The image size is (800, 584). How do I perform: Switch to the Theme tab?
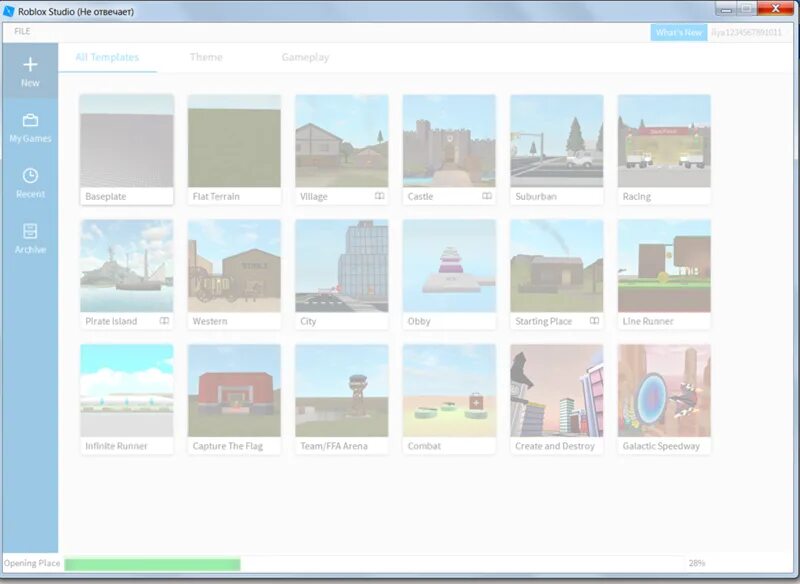pyautogui.click(x=206, y=57)
